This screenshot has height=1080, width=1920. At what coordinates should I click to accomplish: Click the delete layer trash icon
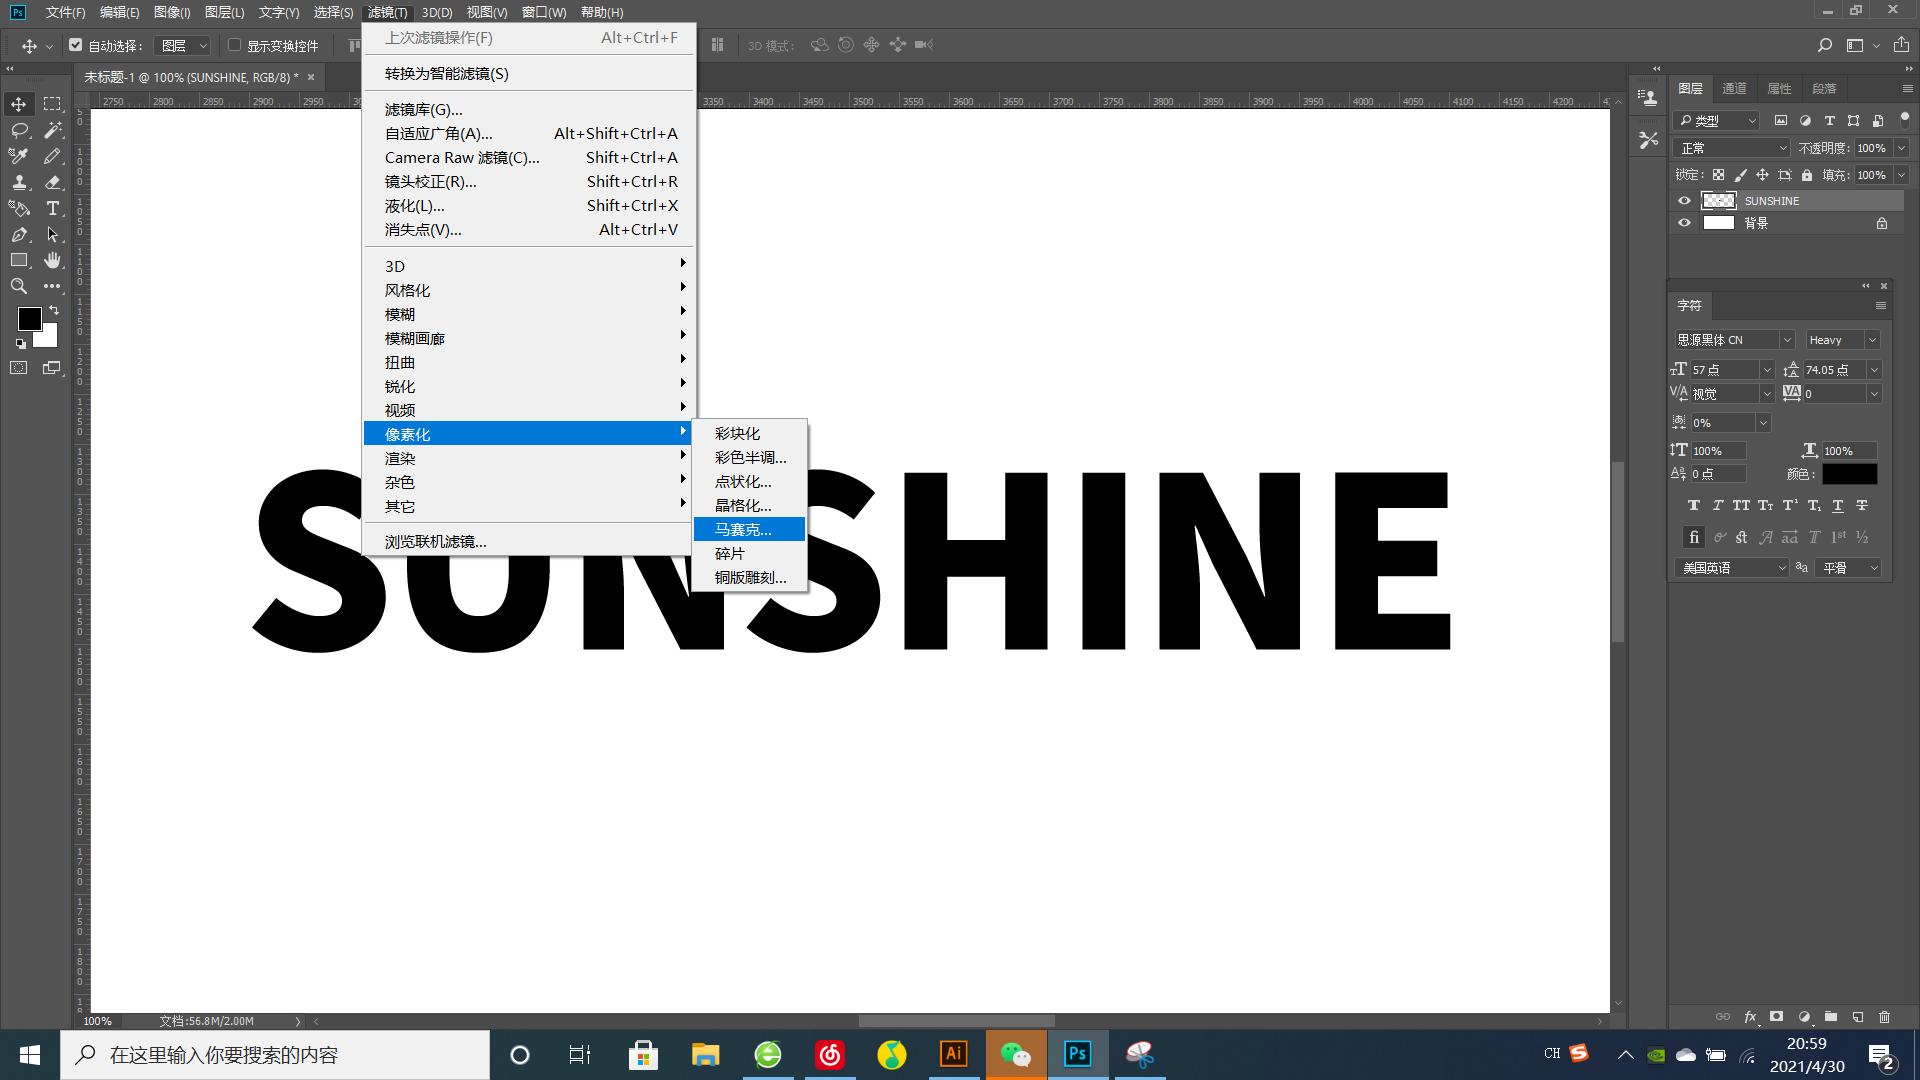[x=1884, y=1017]
